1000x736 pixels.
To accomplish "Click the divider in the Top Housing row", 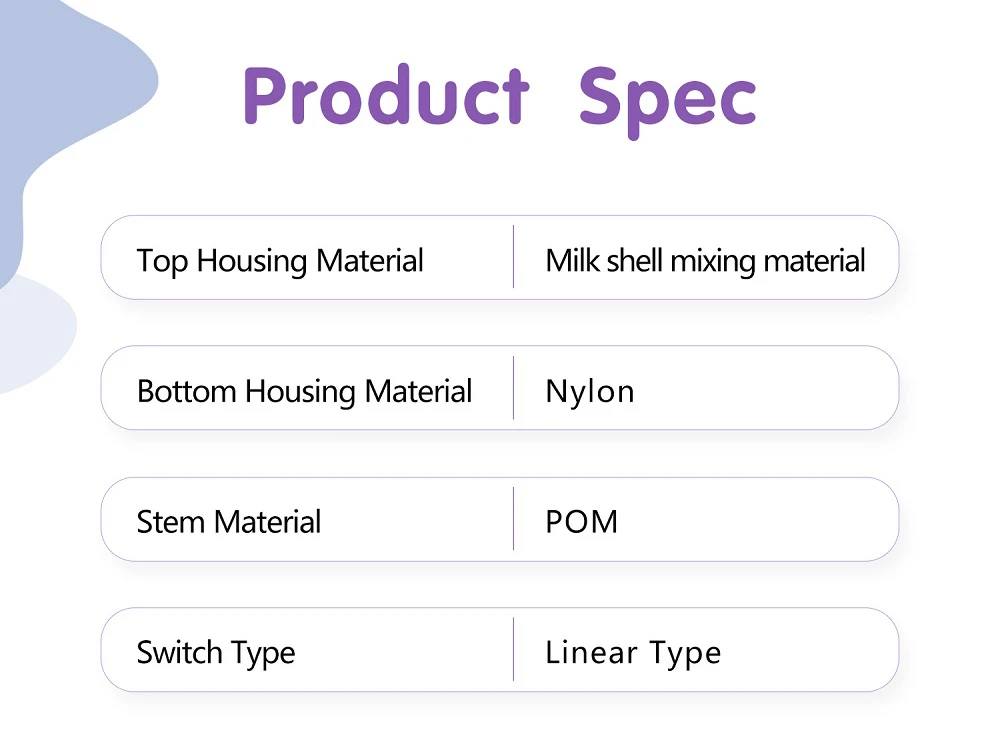I will (514, 257).
